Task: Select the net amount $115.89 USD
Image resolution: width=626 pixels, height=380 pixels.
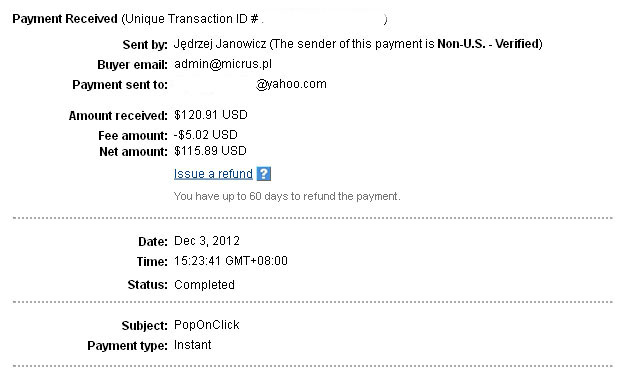Action: click(x=210, y=151)
